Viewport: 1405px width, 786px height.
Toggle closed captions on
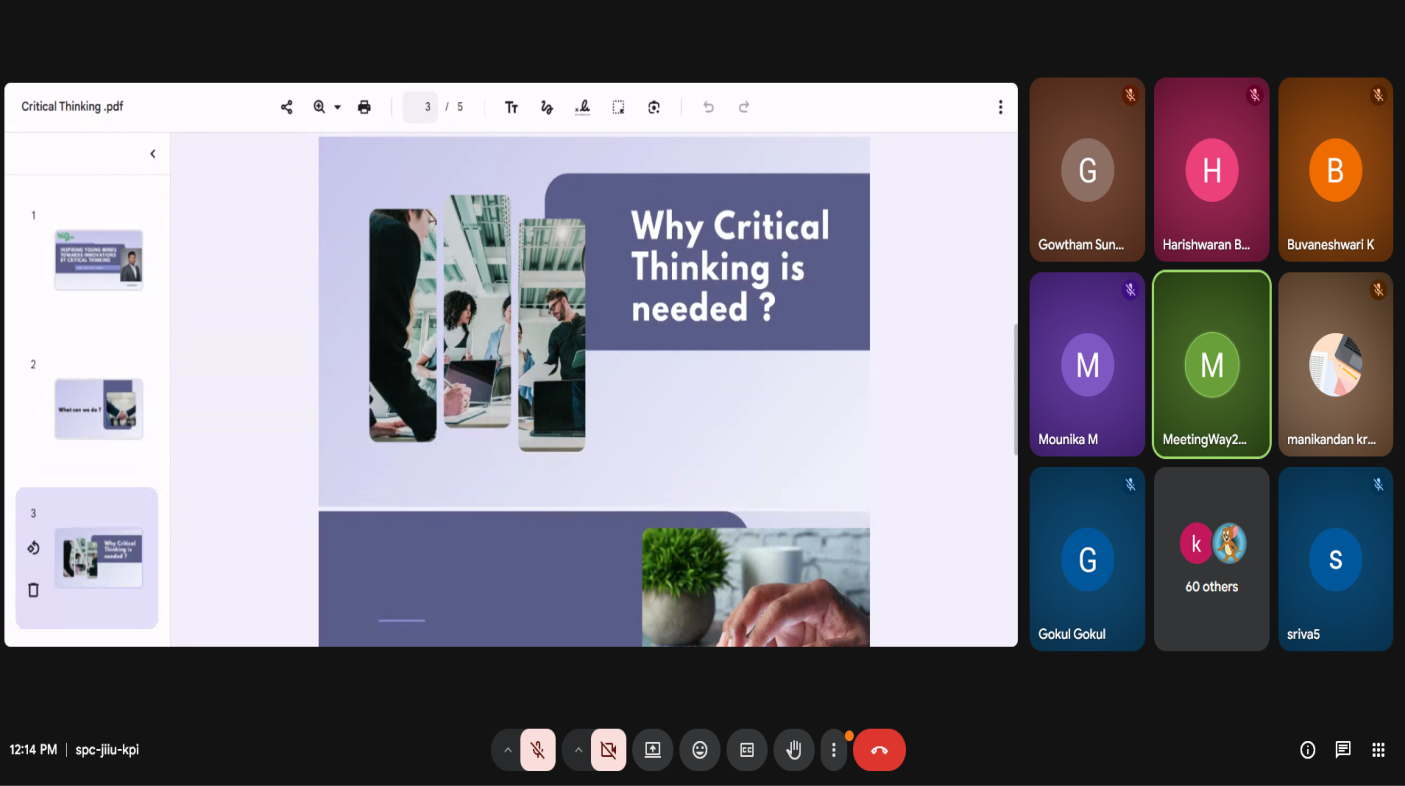pos(747,750)
